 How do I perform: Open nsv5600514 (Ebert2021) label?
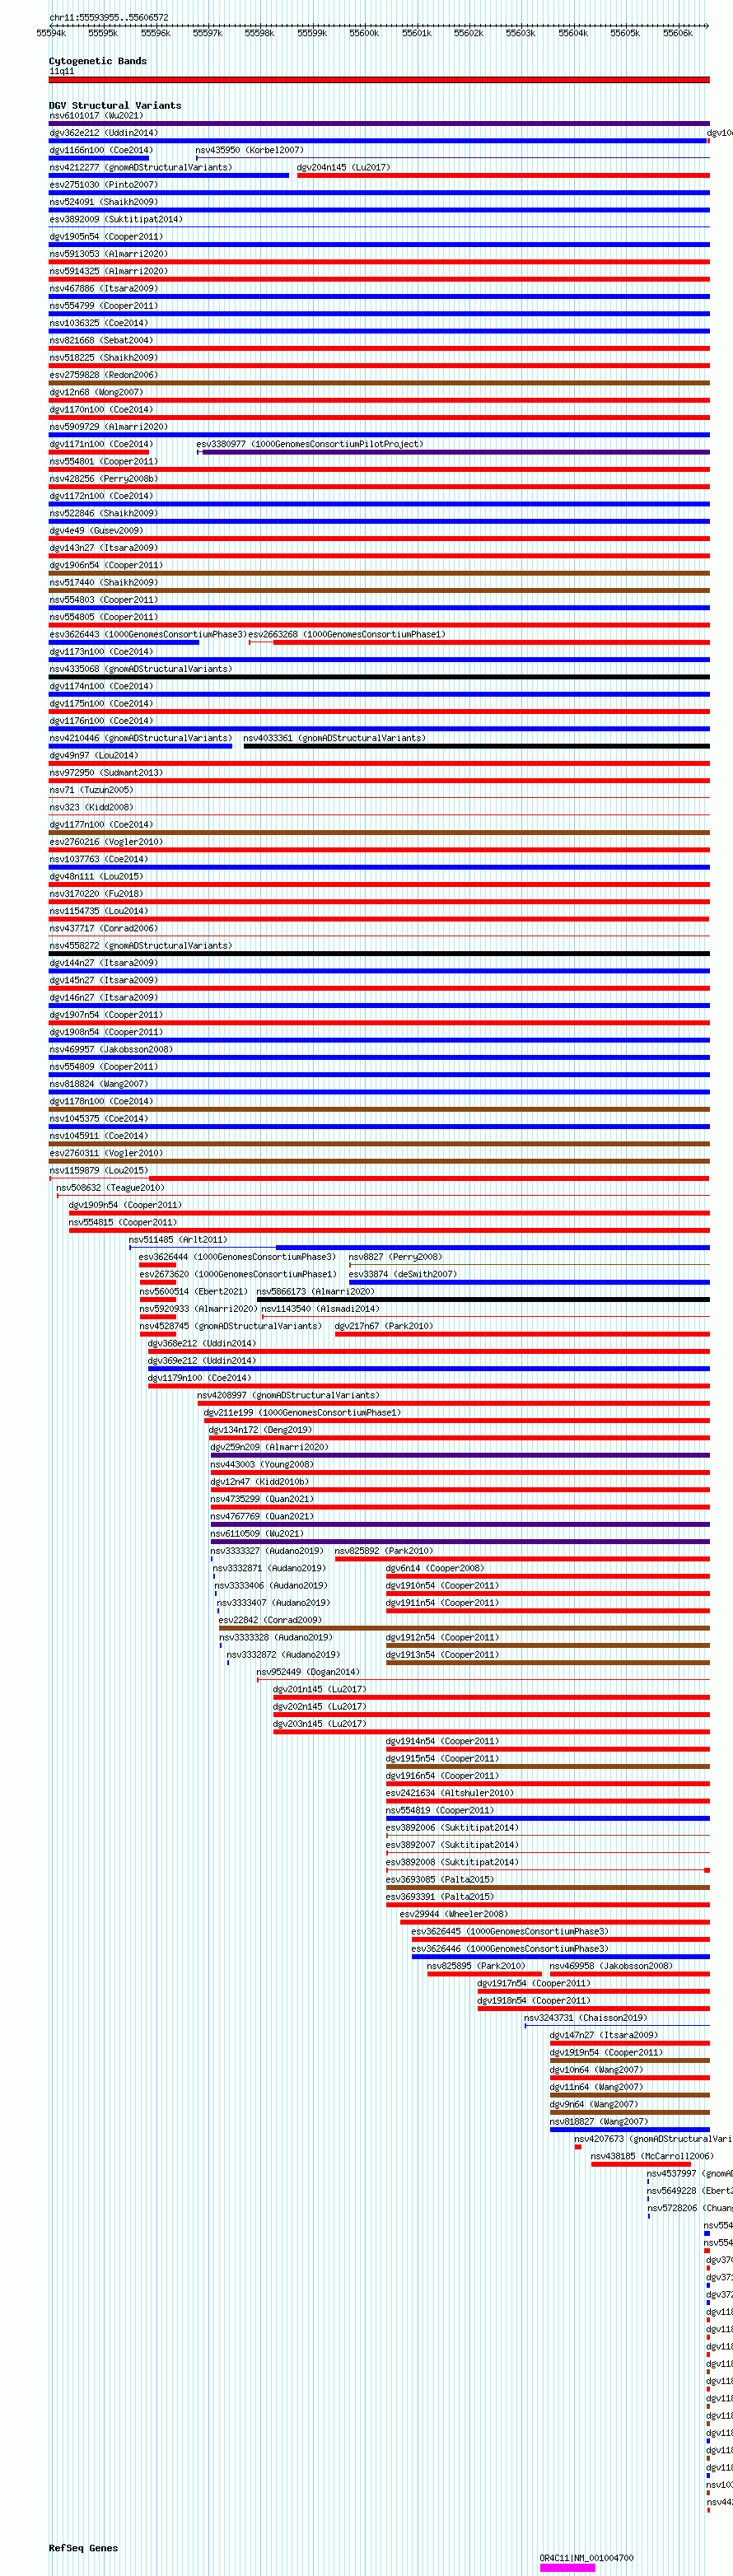(193, 1291)
